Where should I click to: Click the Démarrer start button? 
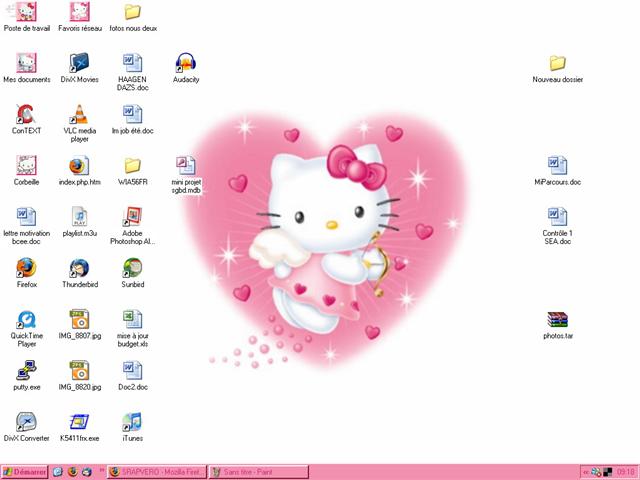click(24, 471)
